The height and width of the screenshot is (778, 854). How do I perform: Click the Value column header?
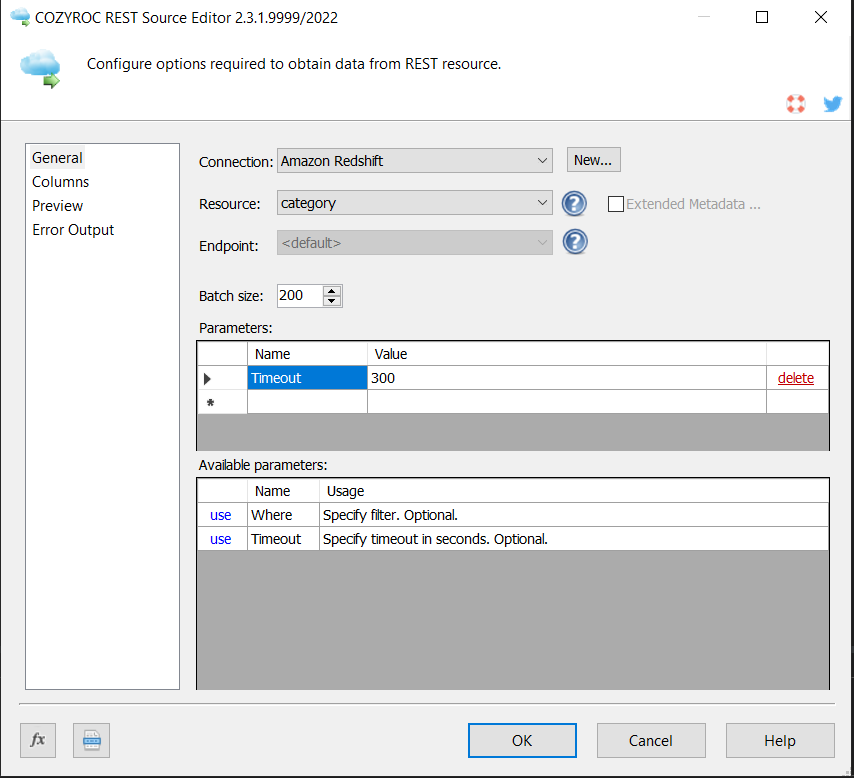click(567, 354)
